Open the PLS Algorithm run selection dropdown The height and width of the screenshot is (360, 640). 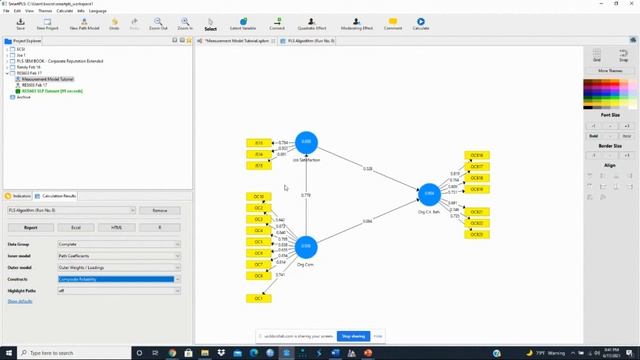[71, 210]
